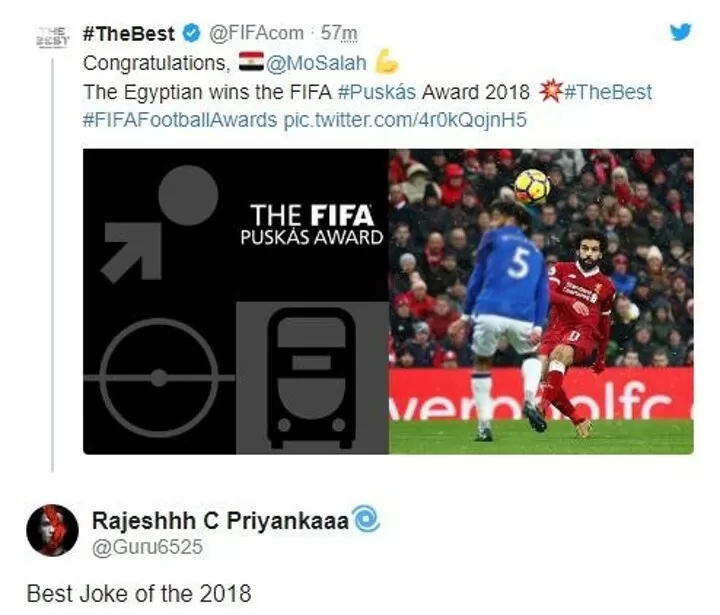Open the #FIFAFootballAwards hashtag
Image resolution: width=720 pixels, height=615 pixels.
click(x=180, y=120)
